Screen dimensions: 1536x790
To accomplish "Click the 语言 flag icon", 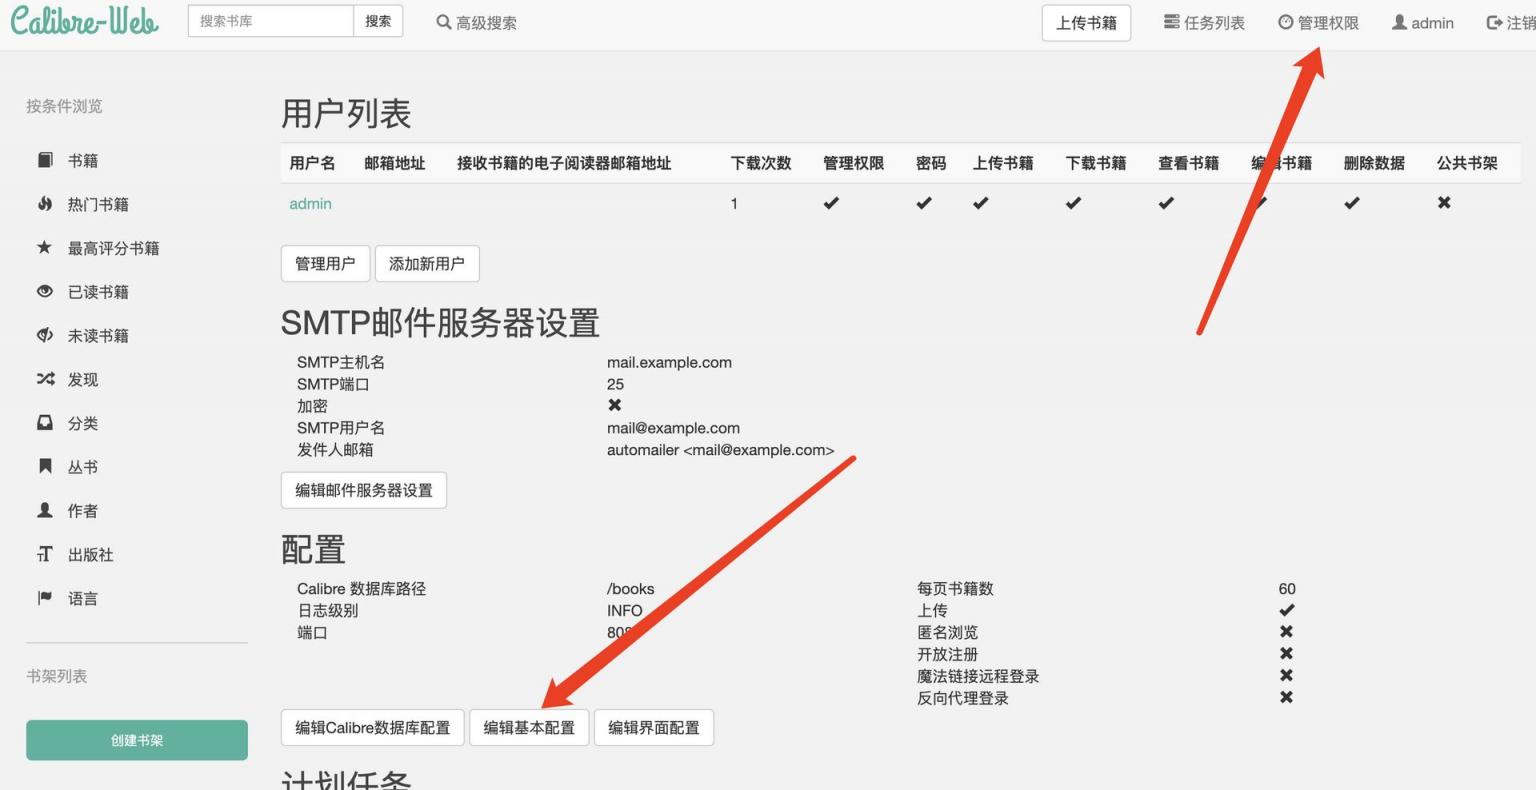I will tap(45, 598).
